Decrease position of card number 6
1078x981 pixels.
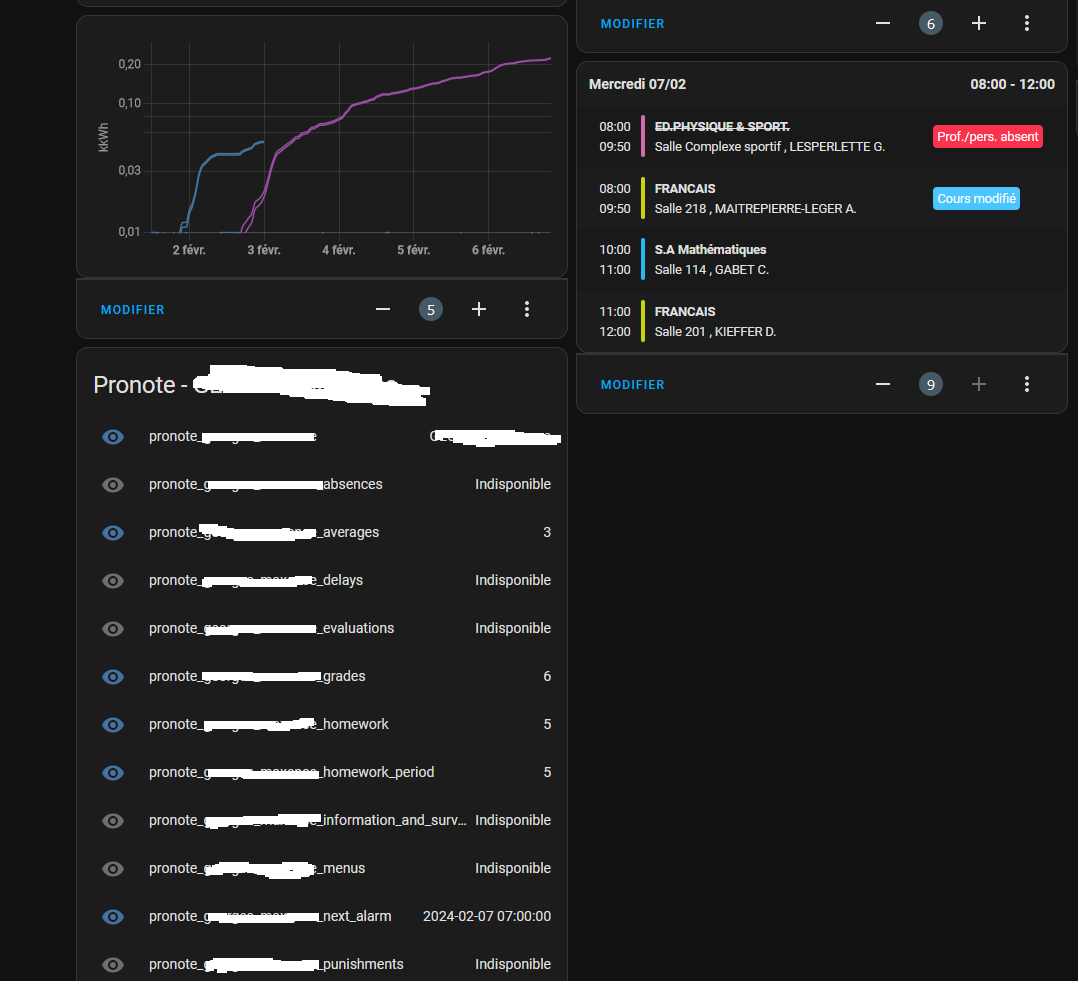coord(883,23)
